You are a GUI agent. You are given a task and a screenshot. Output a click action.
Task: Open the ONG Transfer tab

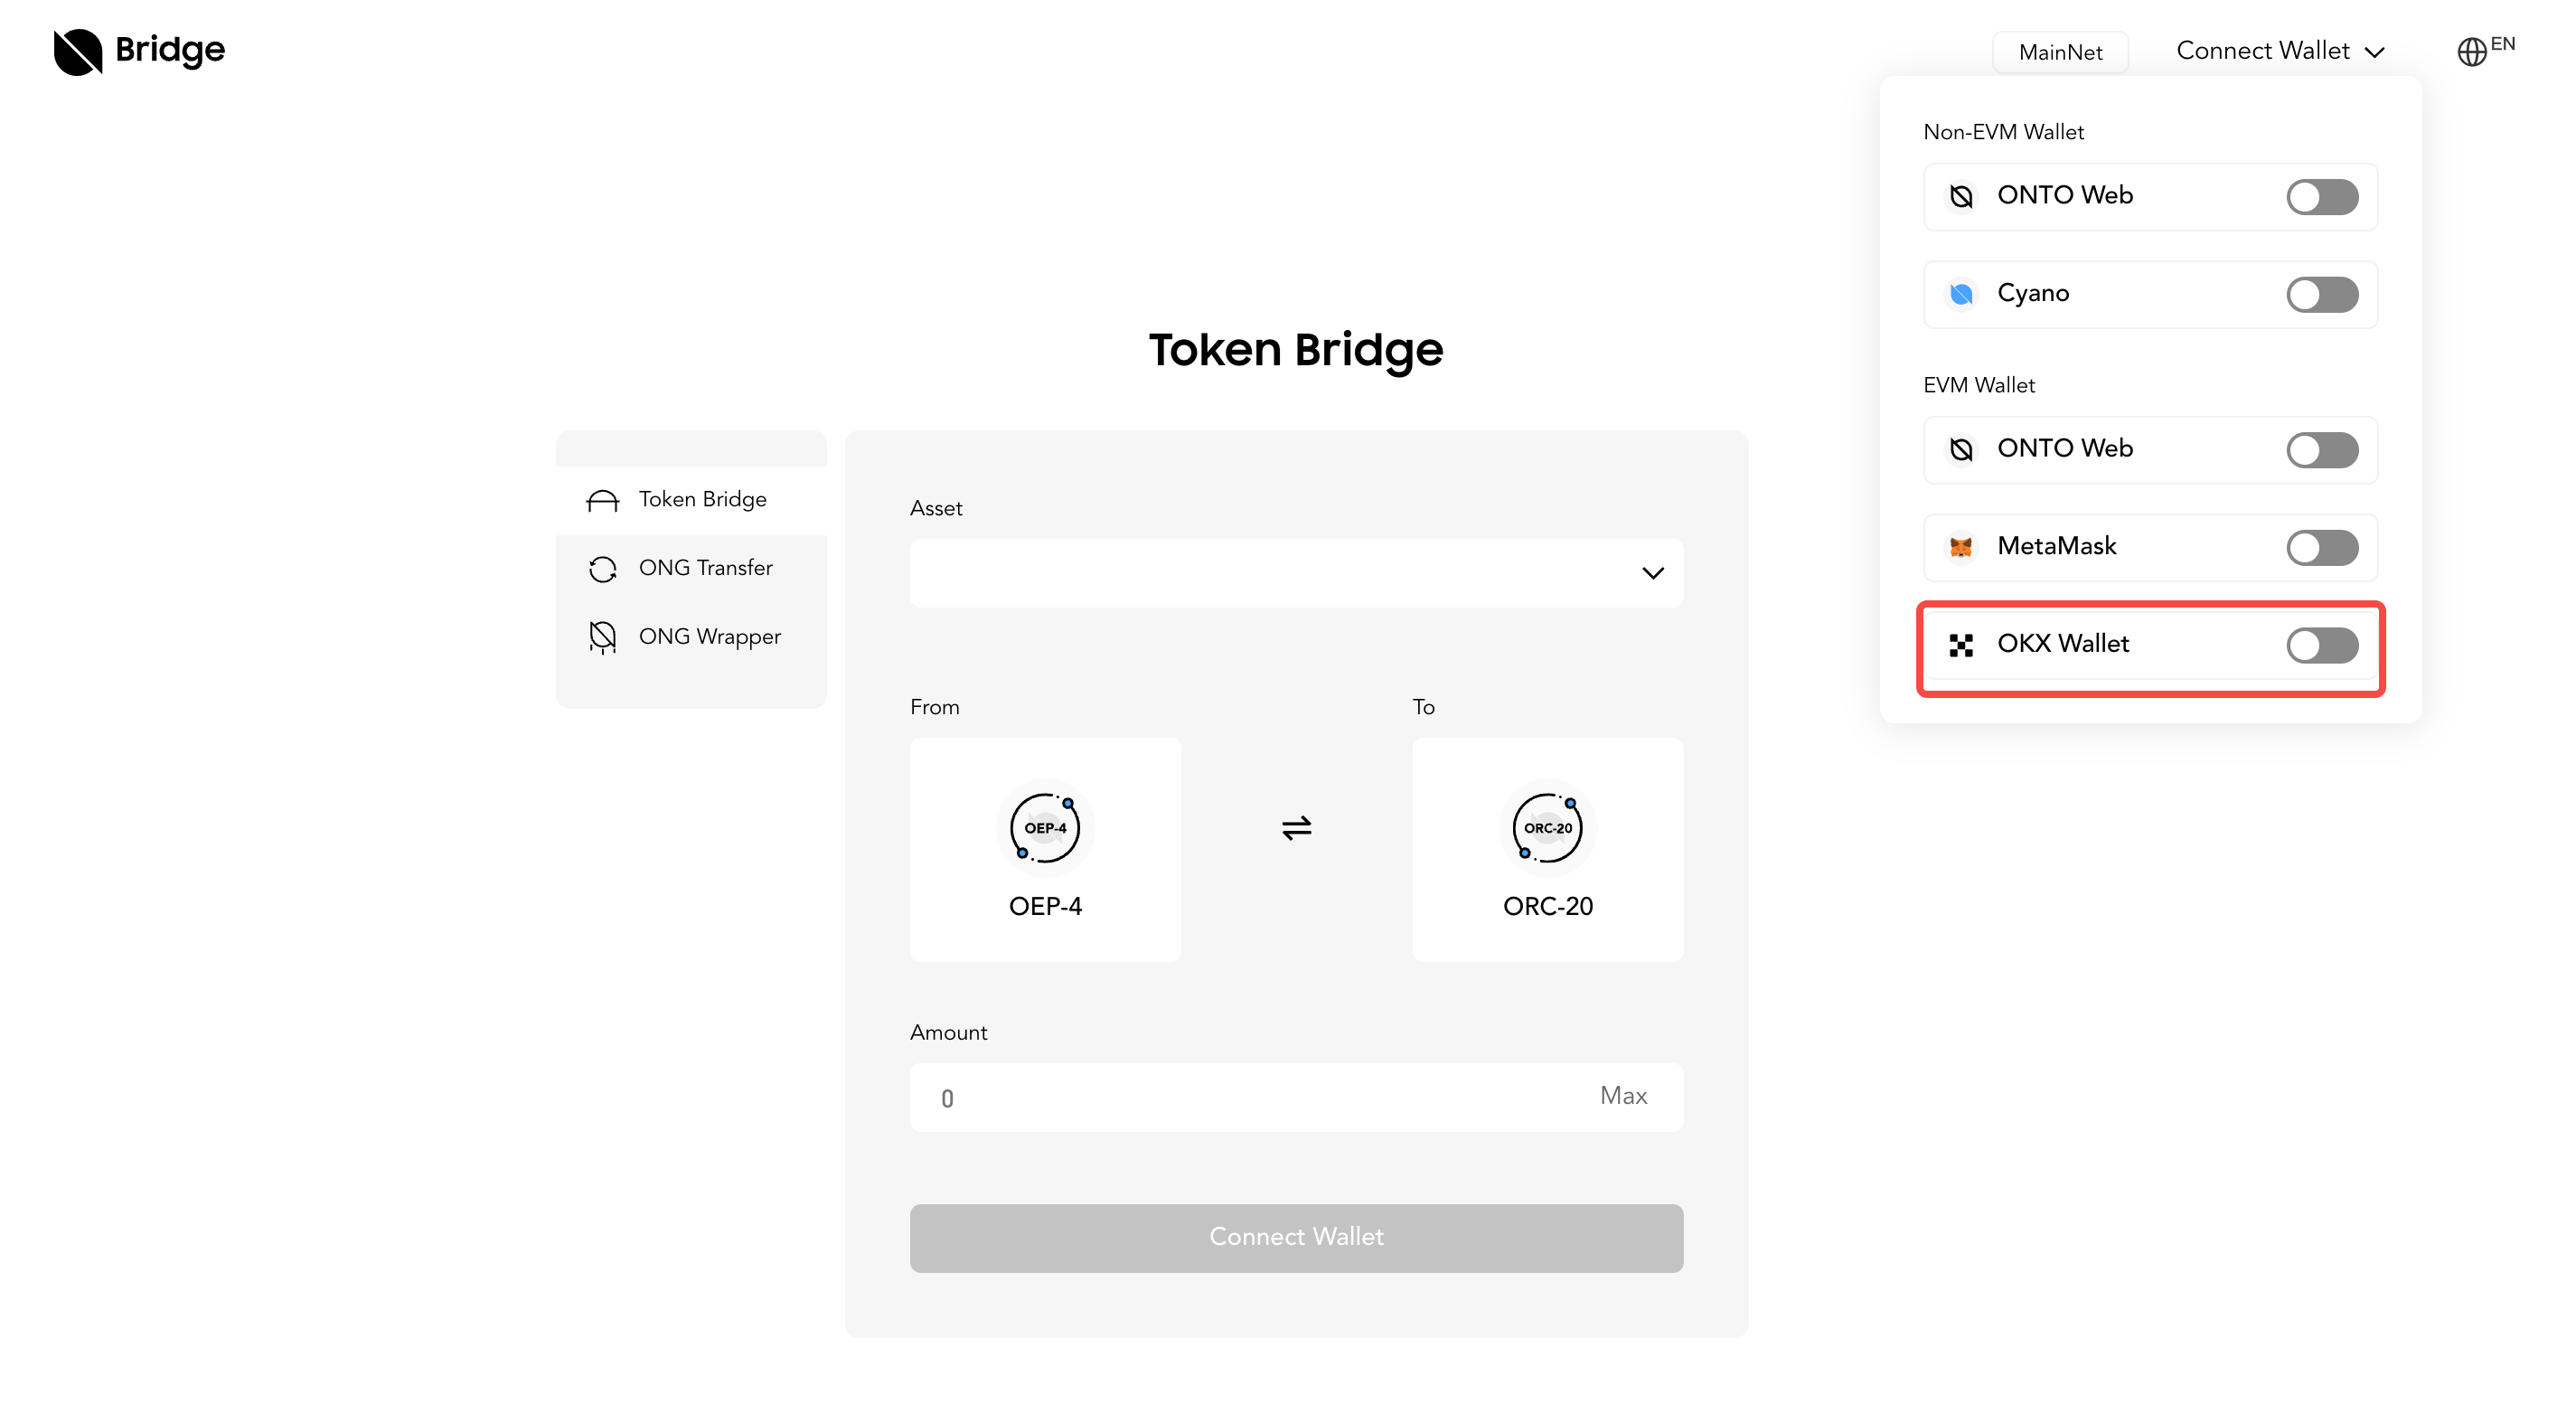pos(705,568)
